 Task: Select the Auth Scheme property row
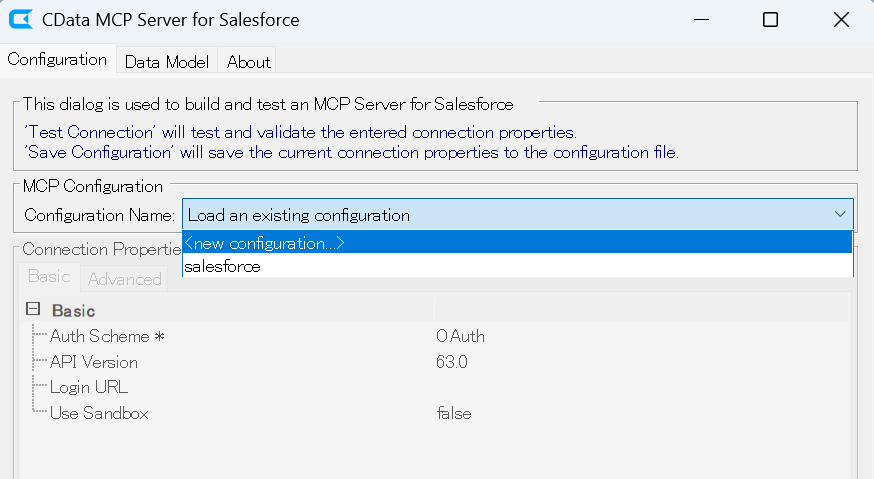click(435, 336)
